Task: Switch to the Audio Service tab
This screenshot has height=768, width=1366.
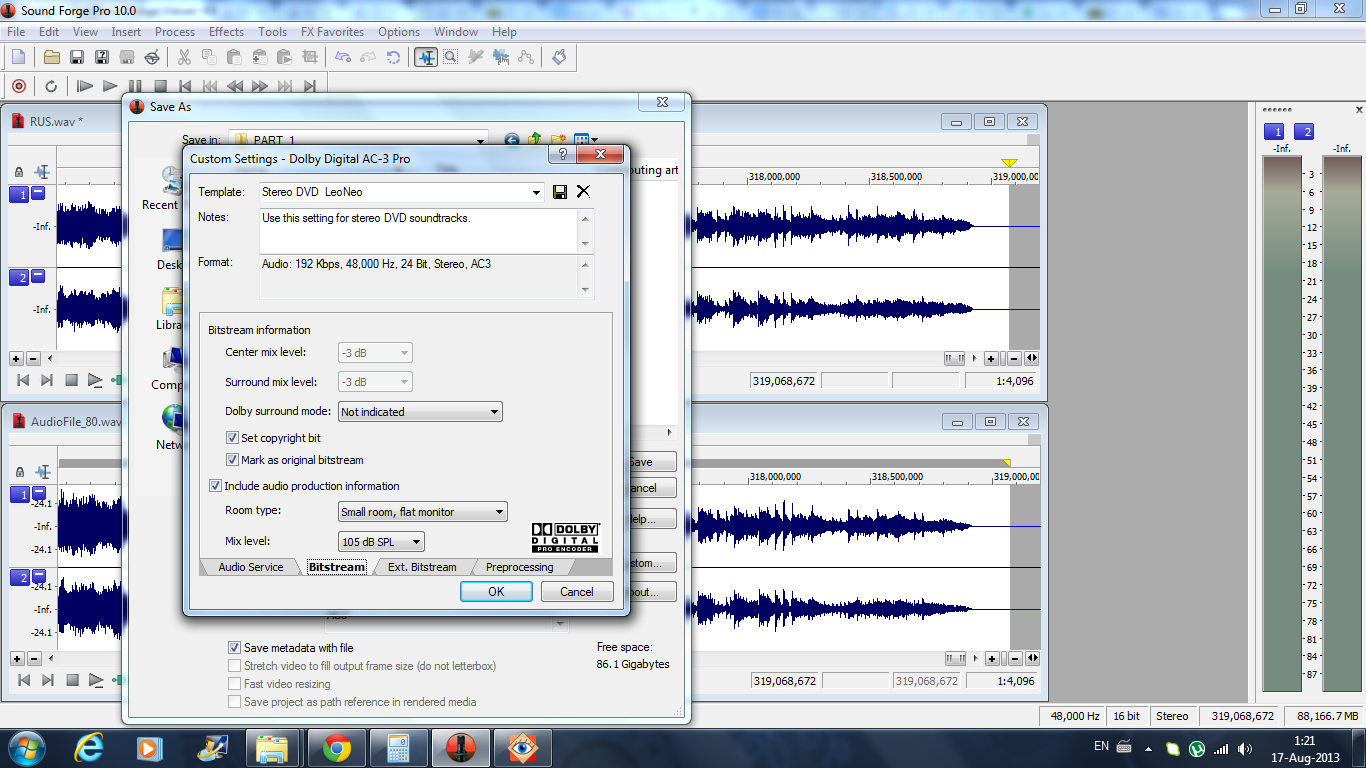Action: click(251, 567)
